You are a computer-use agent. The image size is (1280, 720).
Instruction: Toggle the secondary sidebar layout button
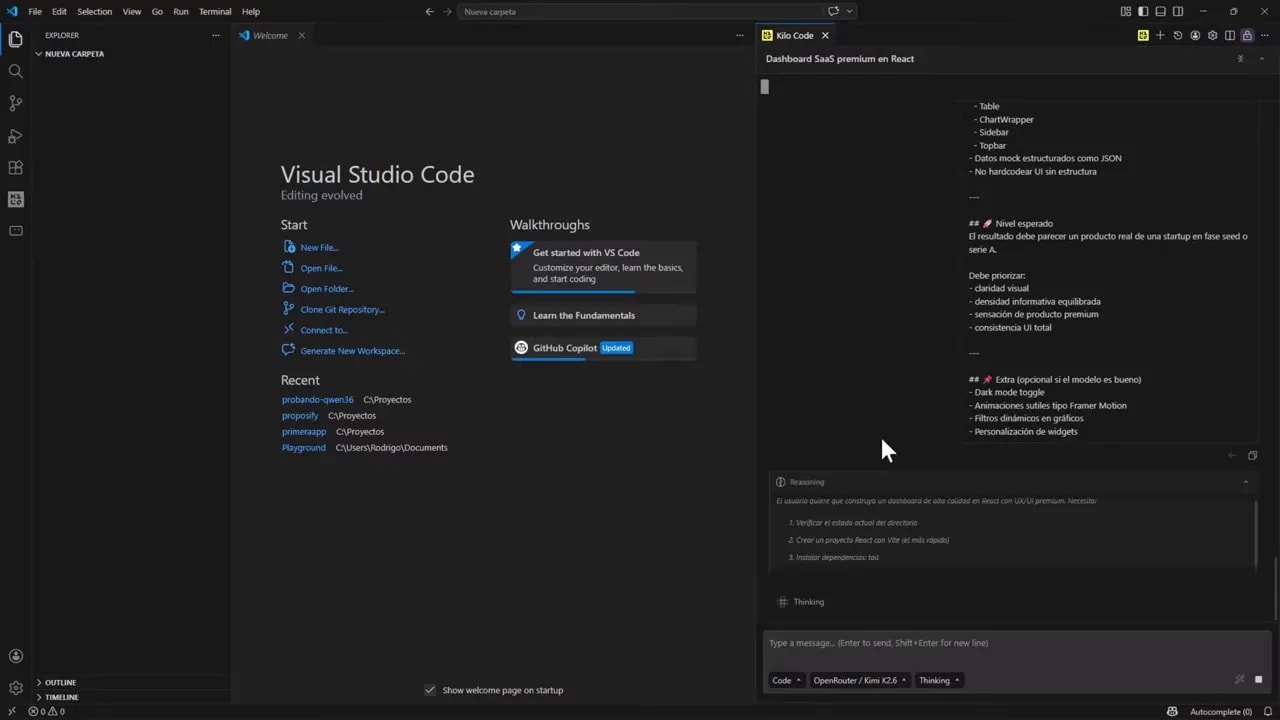pyautogui.click(x=1178, y=11)
